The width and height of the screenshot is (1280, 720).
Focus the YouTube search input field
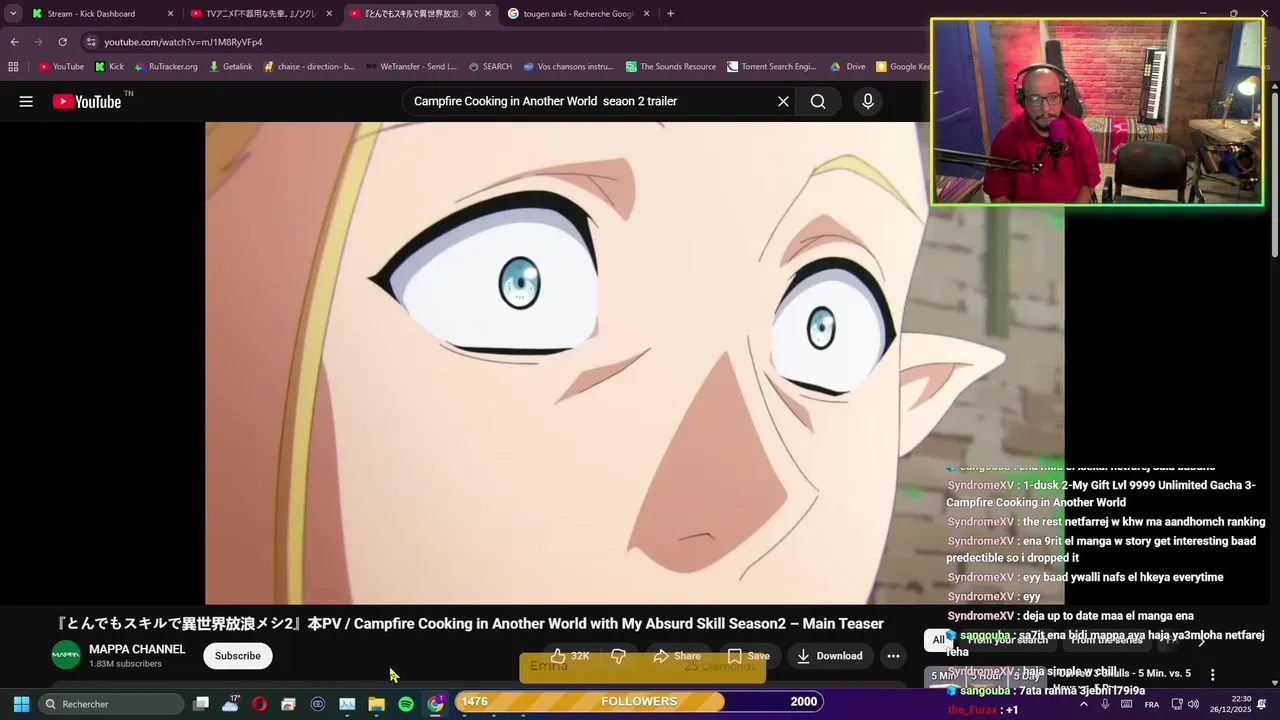(590, 101)
